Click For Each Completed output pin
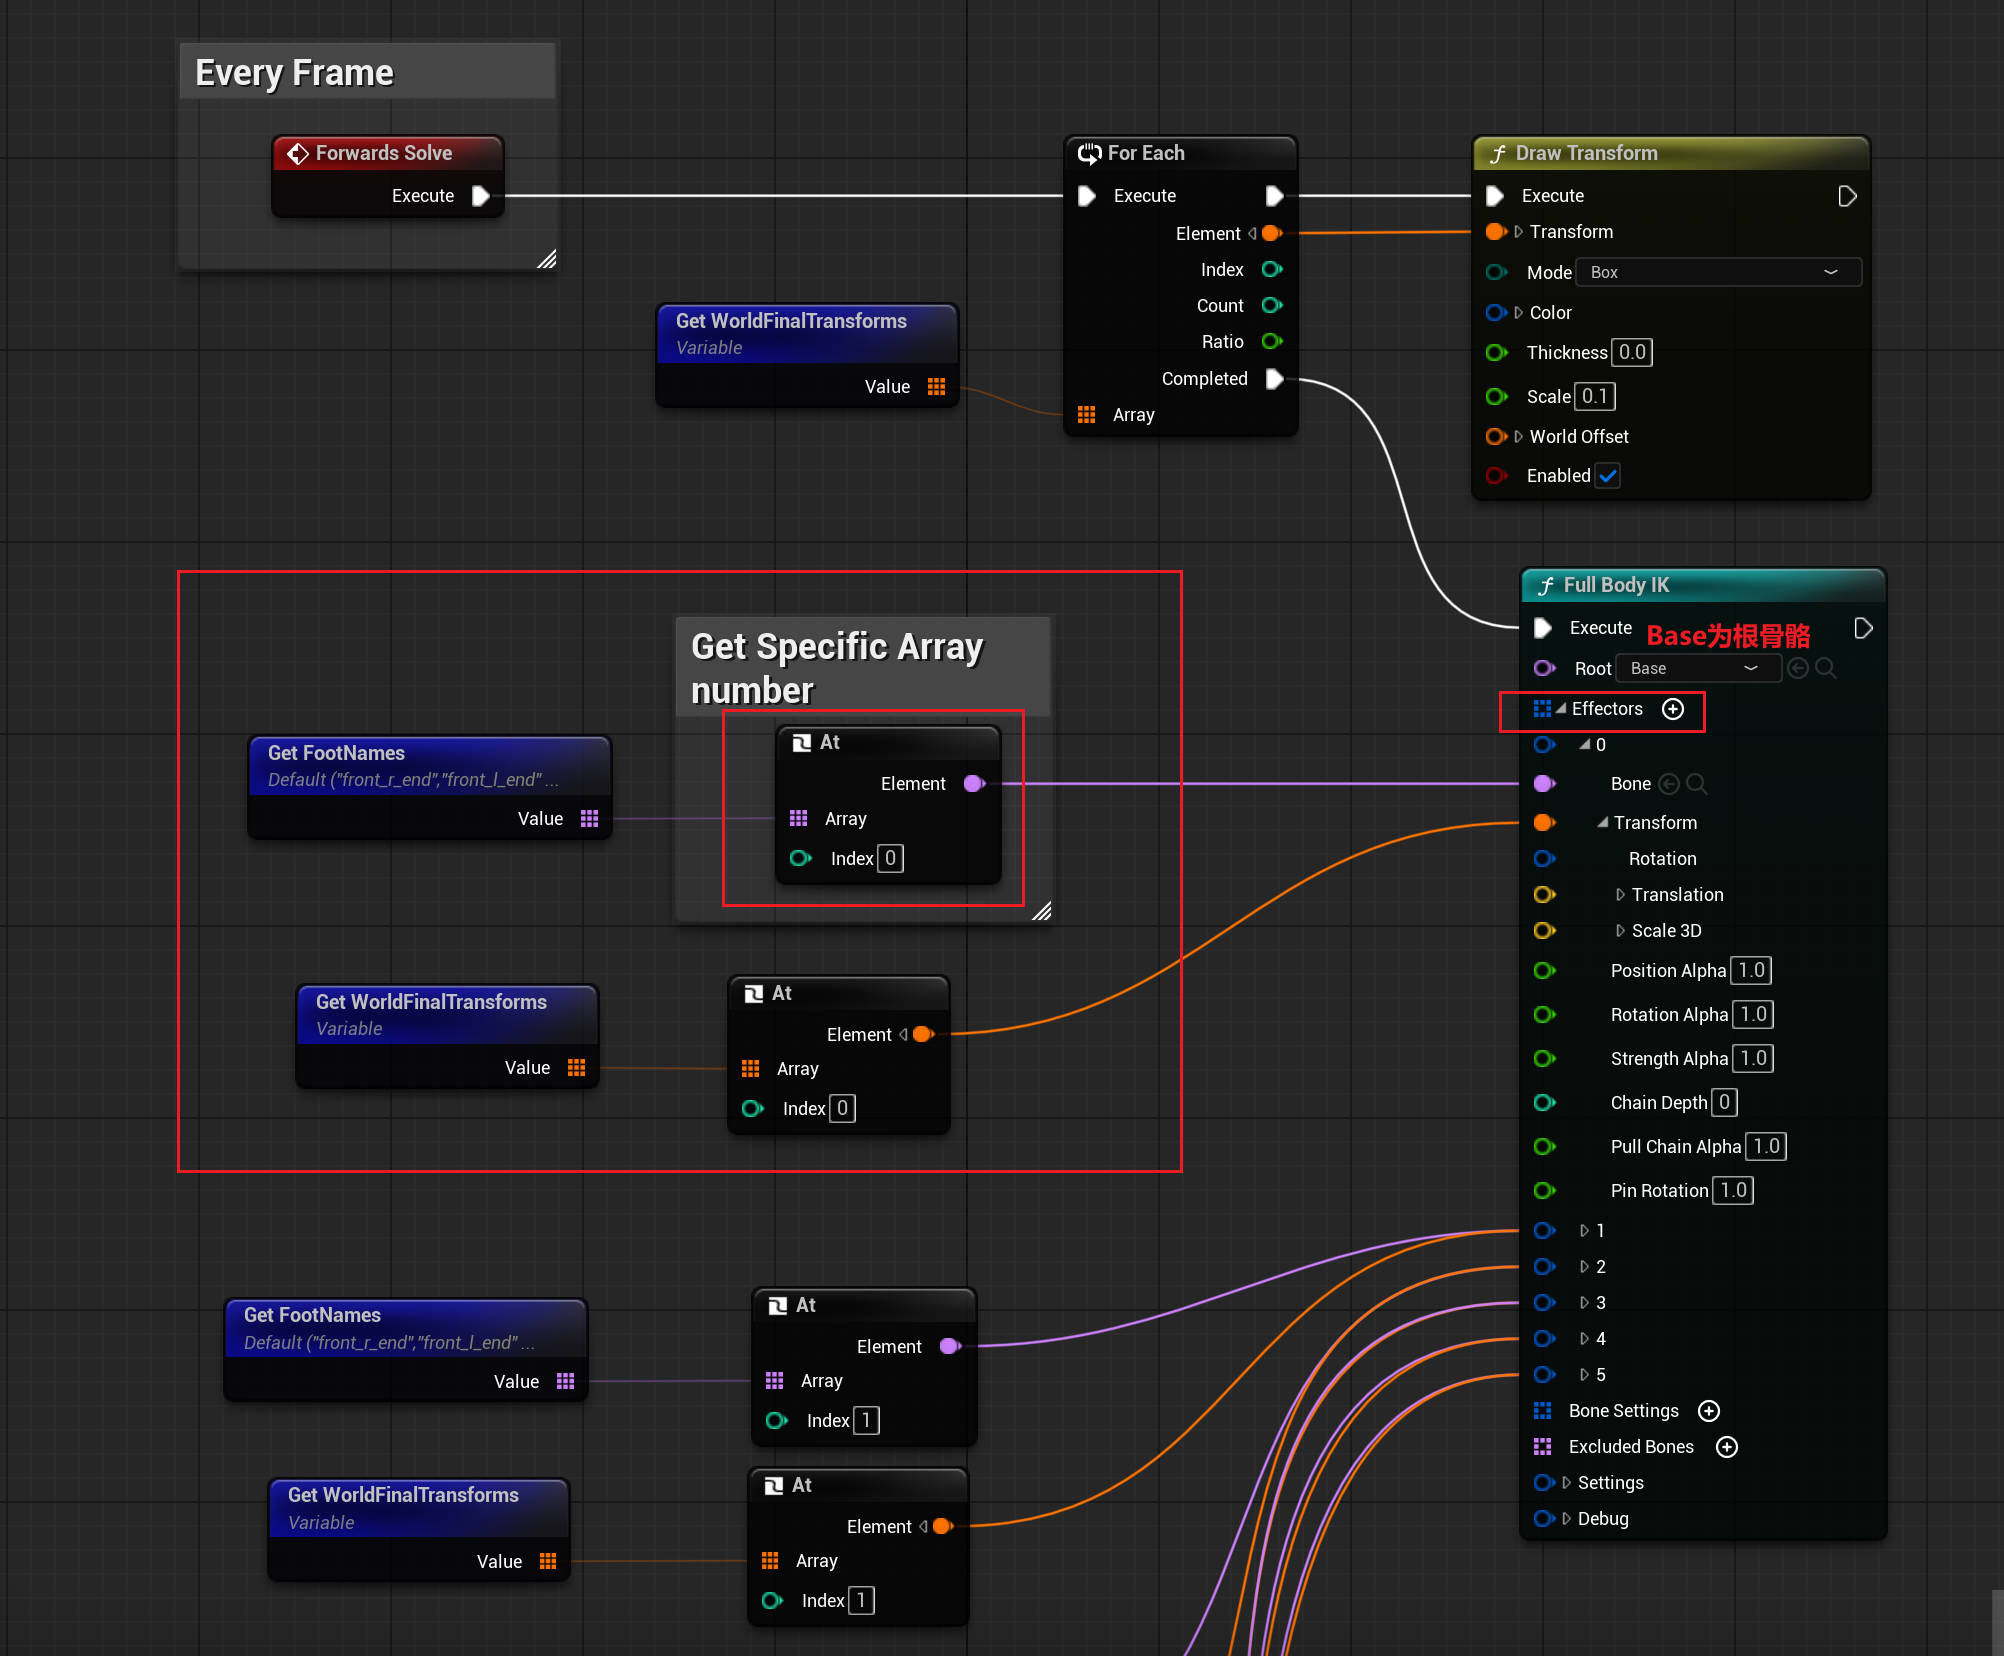2004x1656 pixels. [1275, 379]
